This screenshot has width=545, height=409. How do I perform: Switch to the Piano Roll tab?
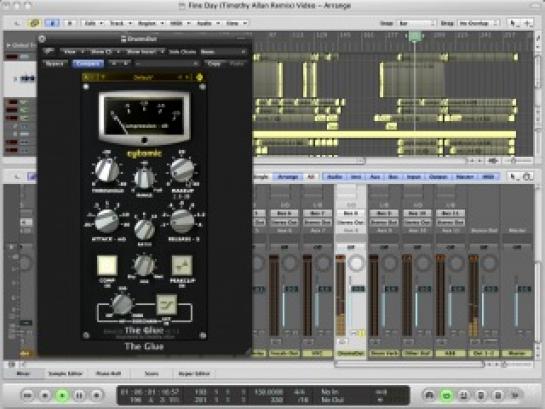pos(108,374)
